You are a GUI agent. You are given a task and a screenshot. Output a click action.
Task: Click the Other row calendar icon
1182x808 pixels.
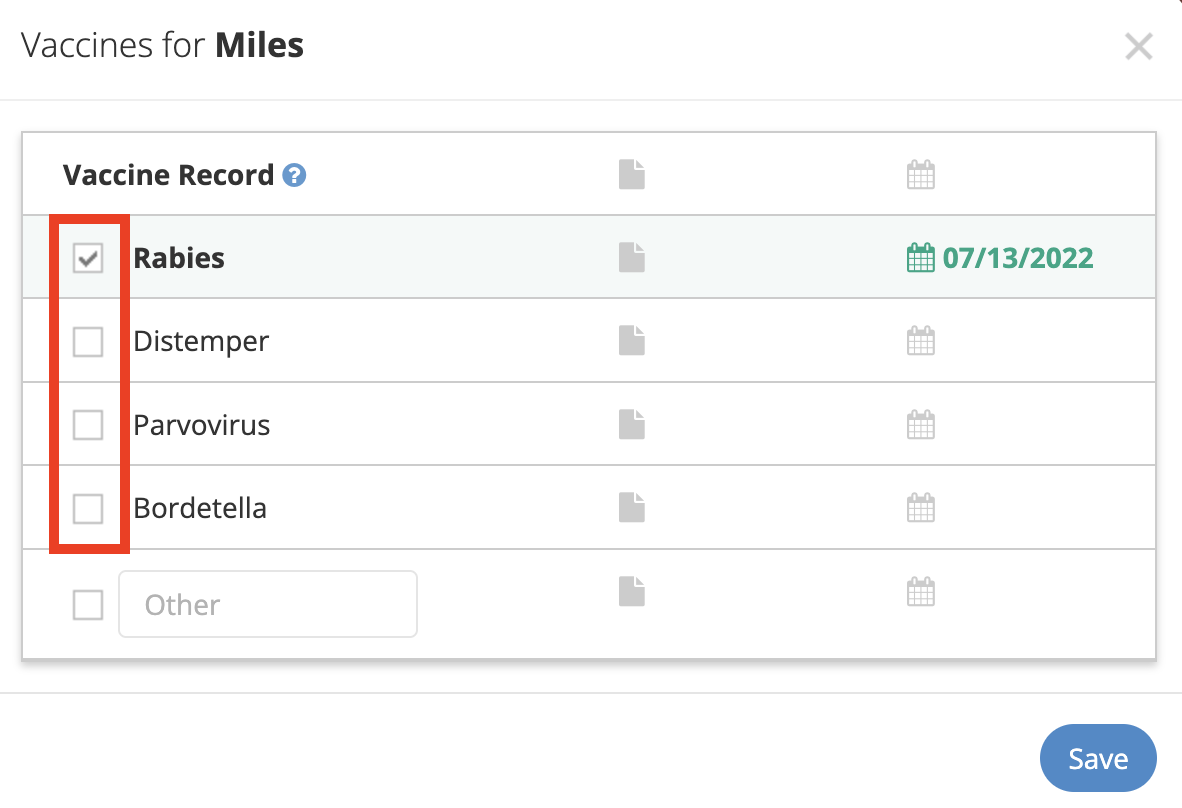point(920,592)
